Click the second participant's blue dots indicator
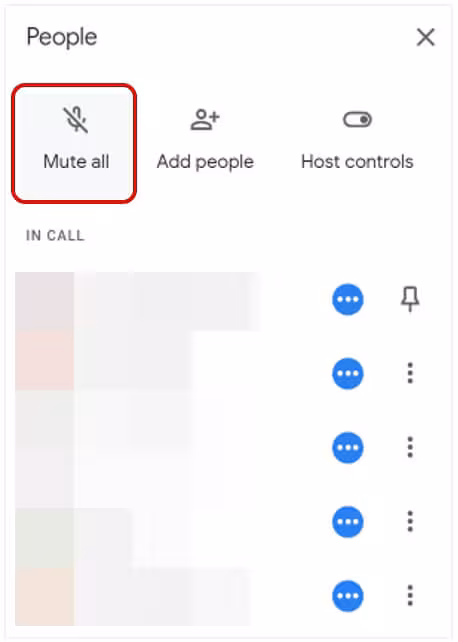Screen dimensions: 458x642 (x=347, y=373)
